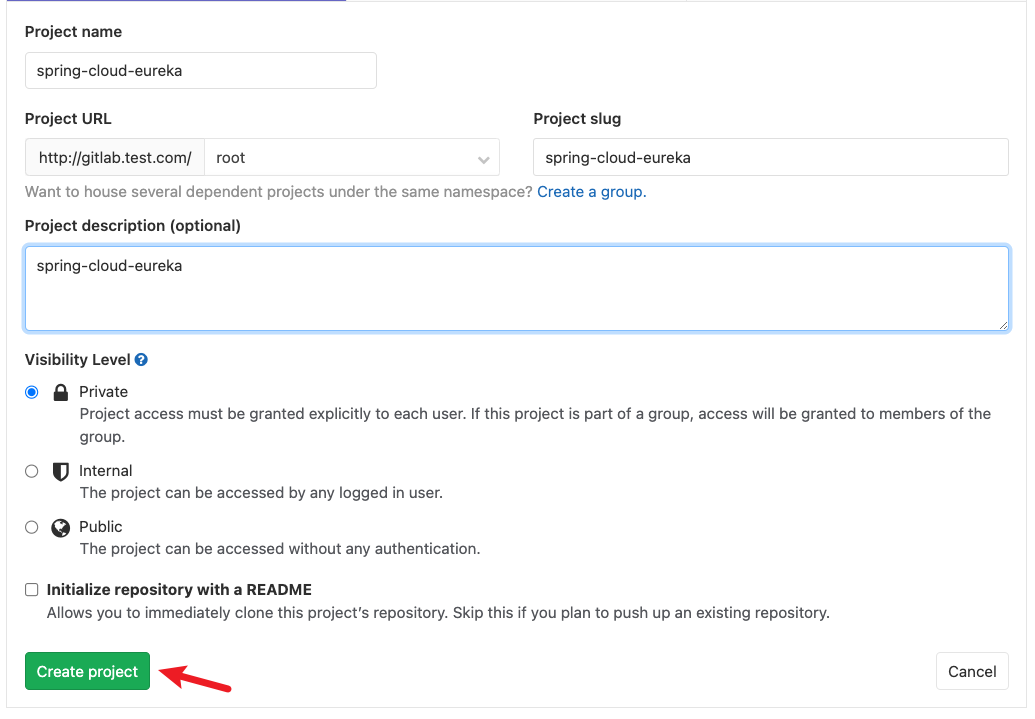This screenshot has width=1035, height=719.
Task: Click the Visibility Level help question icon
Action: pyautogui.click(x=141, y=360)
